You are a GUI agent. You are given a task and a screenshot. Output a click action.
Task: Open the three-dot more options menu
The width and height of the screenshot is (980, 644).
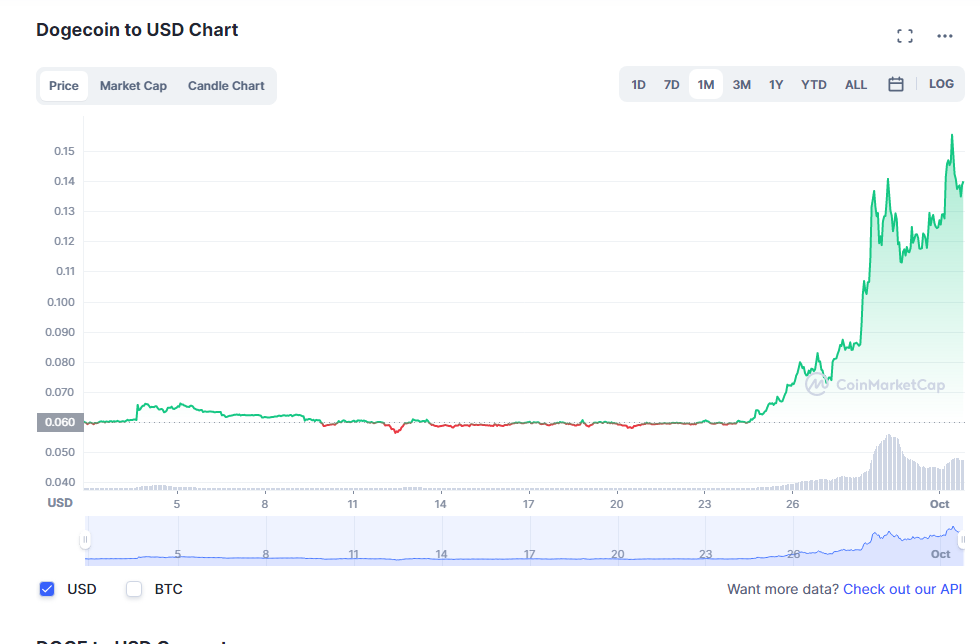pyautogui.click(x=944, y=36)
